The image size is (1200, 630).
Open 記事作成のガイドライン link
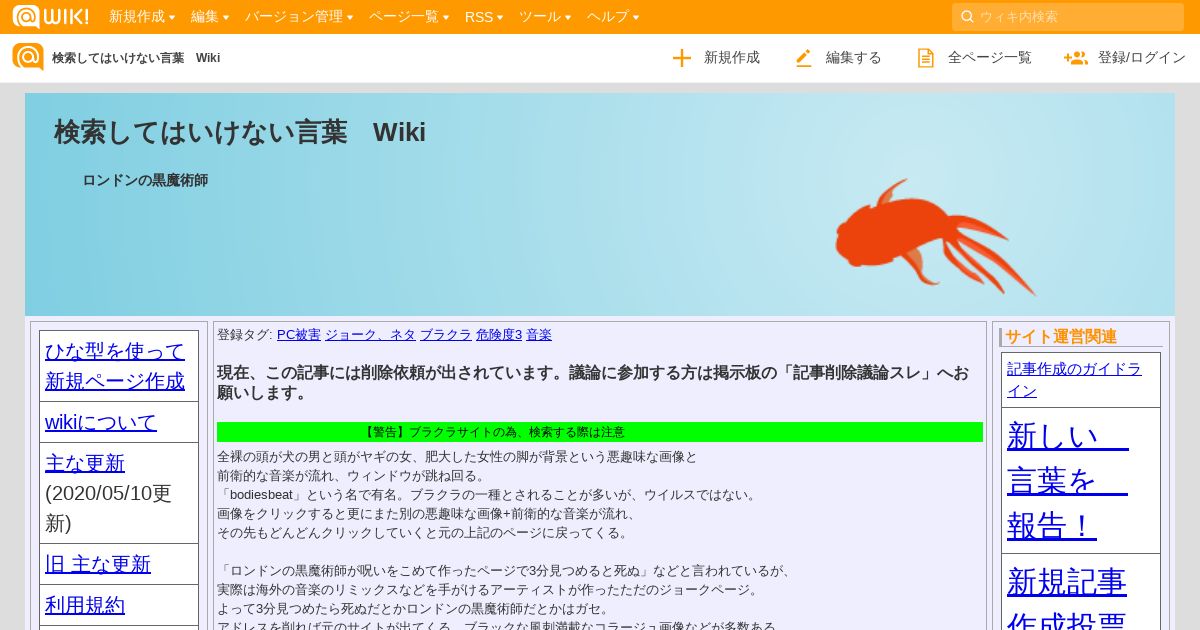click(1074, 380)
